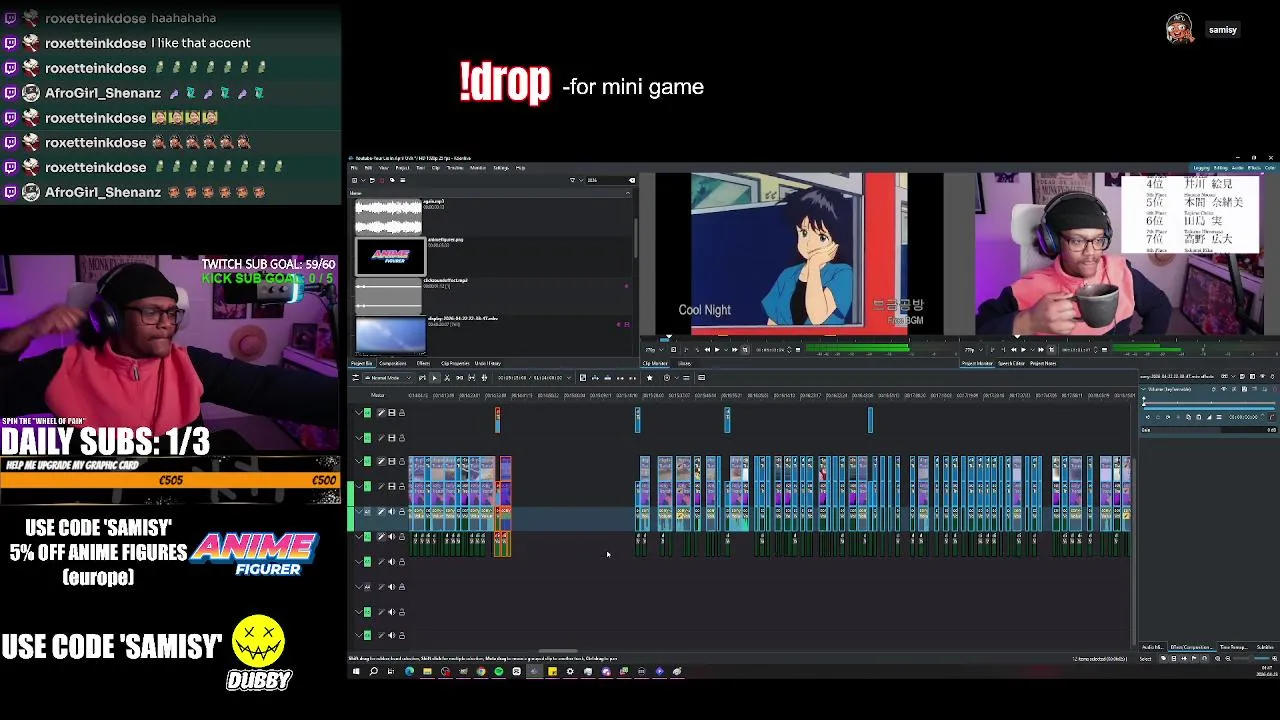Open the Library tab next to Clip Monitor
Viewport: 1280px width, 720px height.
tap(684, 363)
